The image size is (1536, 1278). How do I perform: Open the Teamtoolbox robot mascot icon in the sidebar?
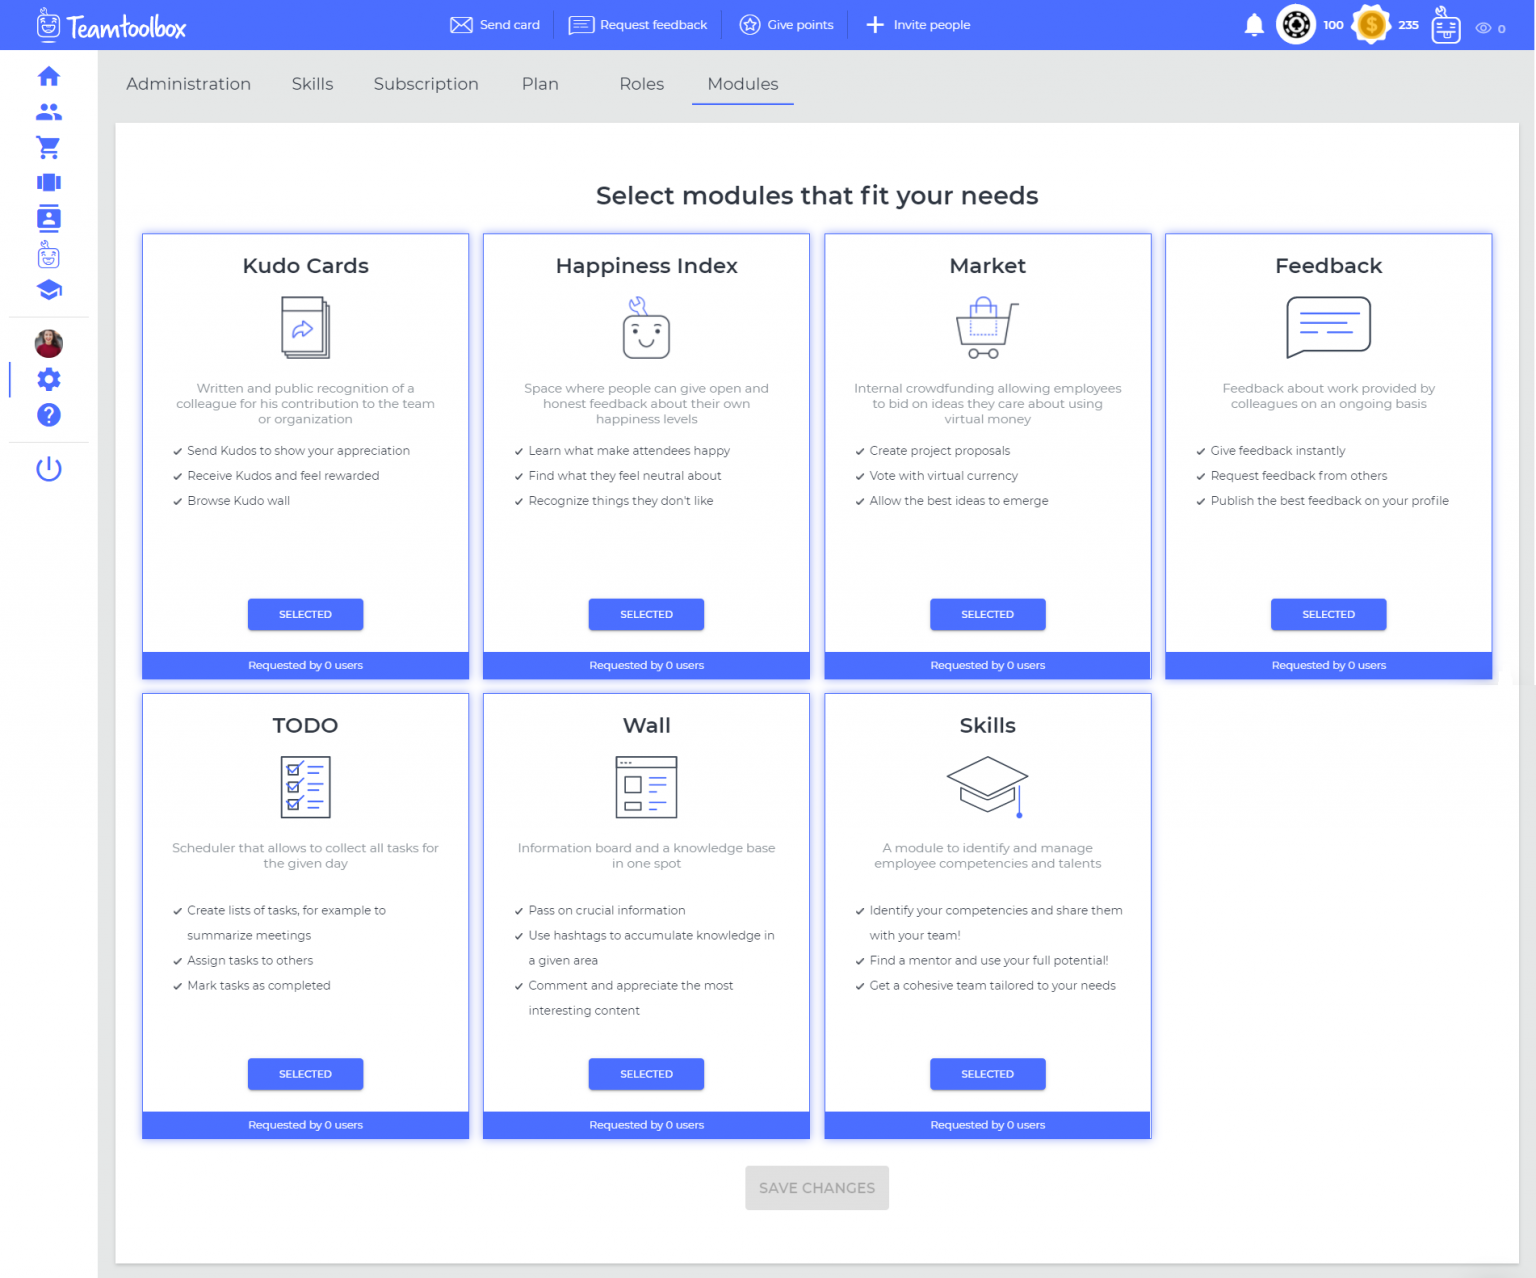48,255
